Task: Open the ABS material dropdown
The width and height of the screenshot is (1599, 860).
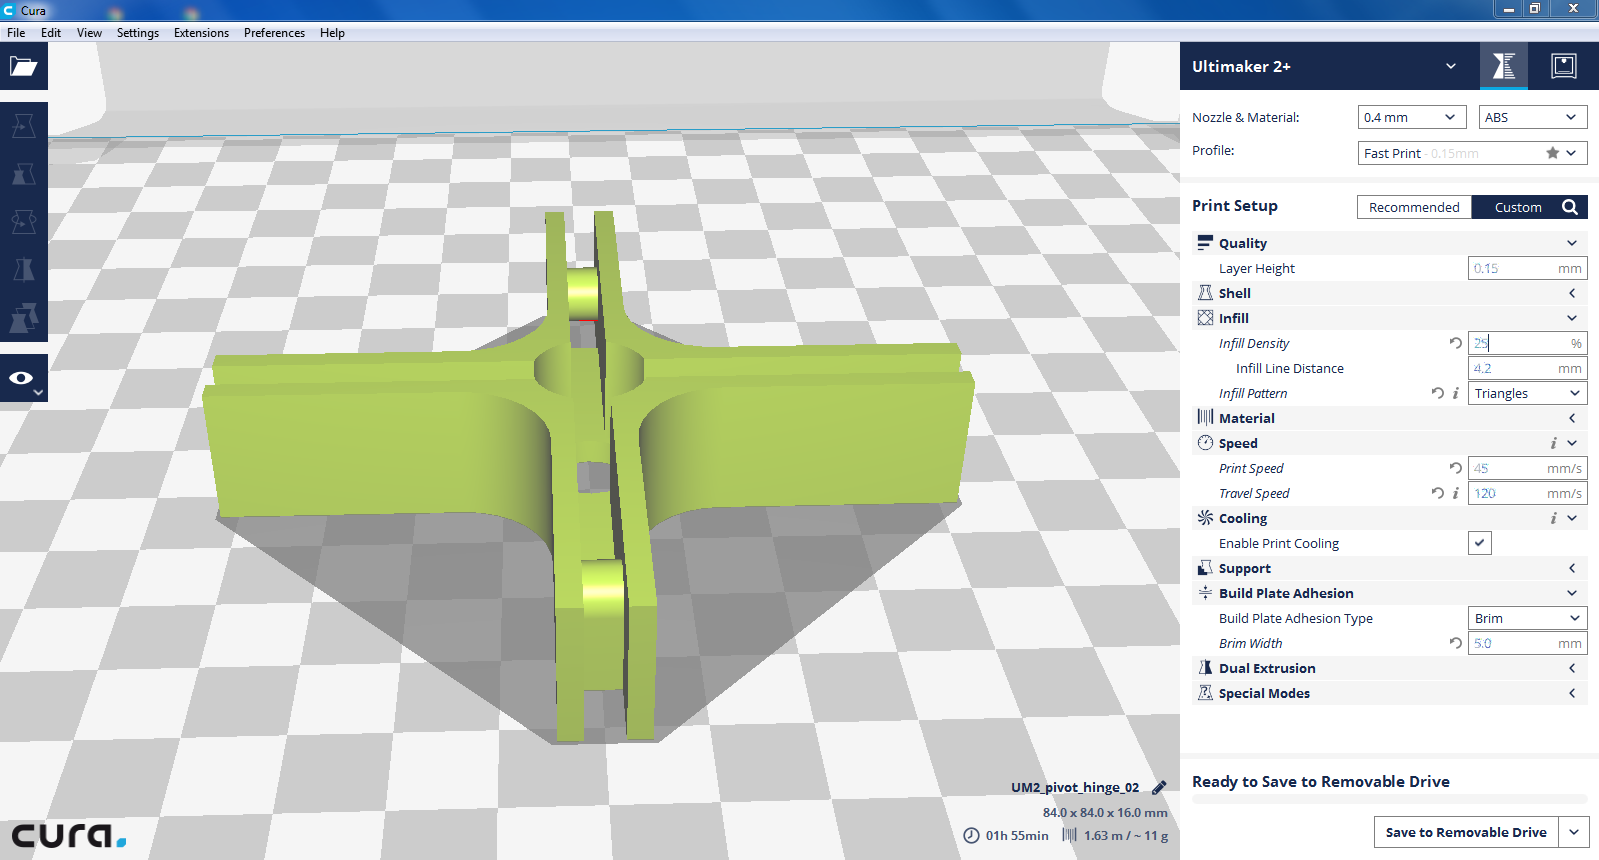Action: pos(1533,117)
